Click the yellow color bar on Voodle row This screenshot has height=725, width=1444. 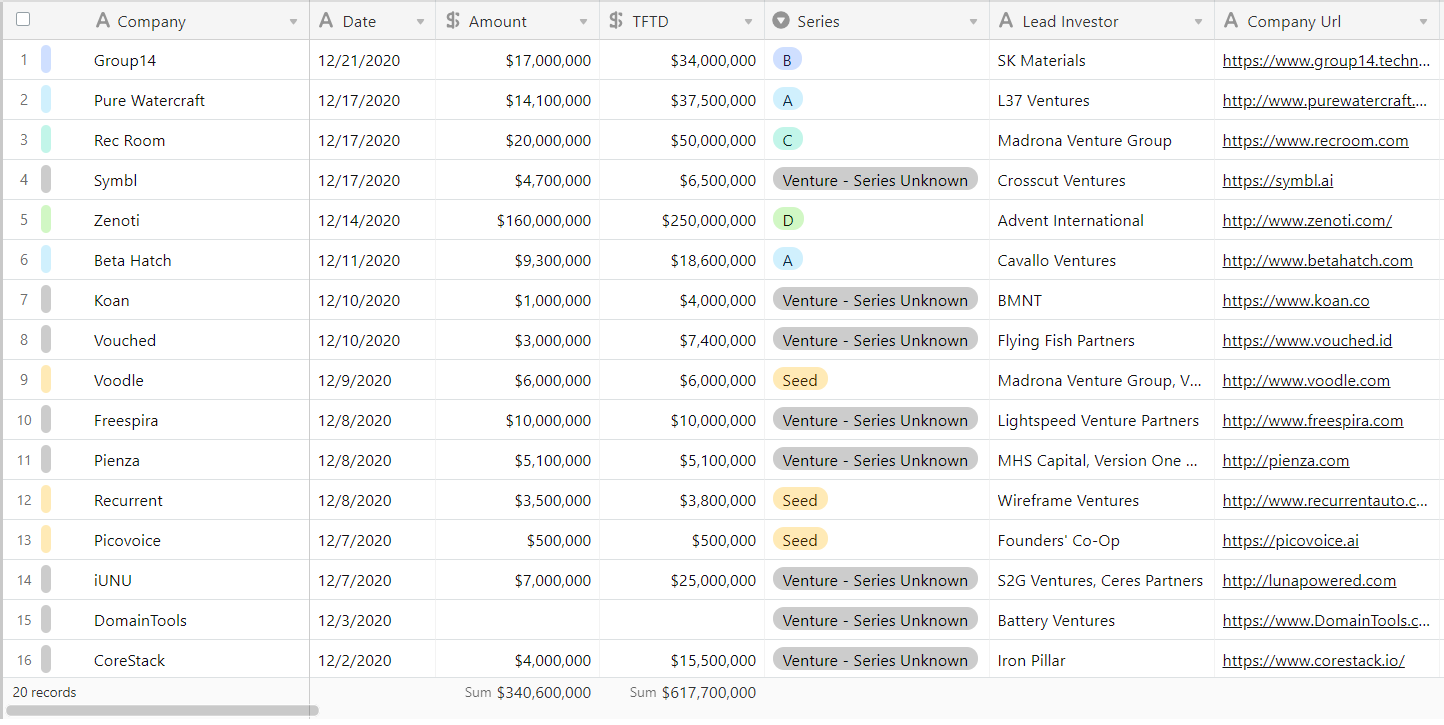pos(46,380)
